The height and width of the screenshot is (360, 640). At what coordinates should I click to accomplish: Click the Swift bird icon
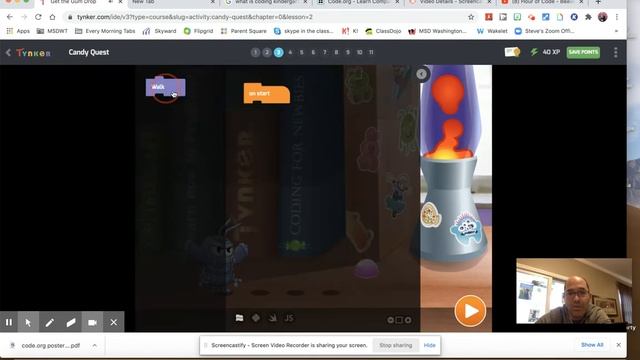273,318
